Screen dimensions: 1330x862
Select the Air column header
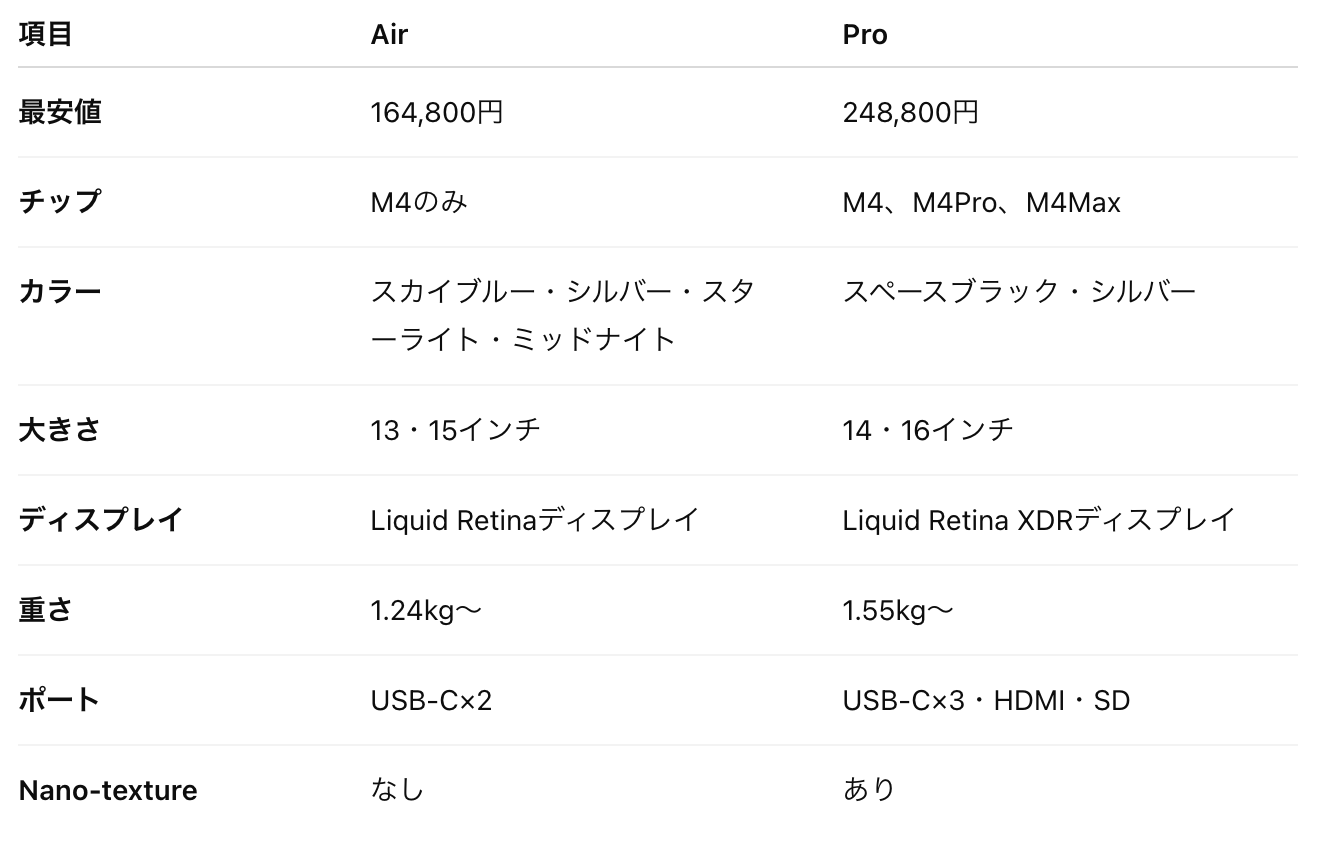pos(389,34)
